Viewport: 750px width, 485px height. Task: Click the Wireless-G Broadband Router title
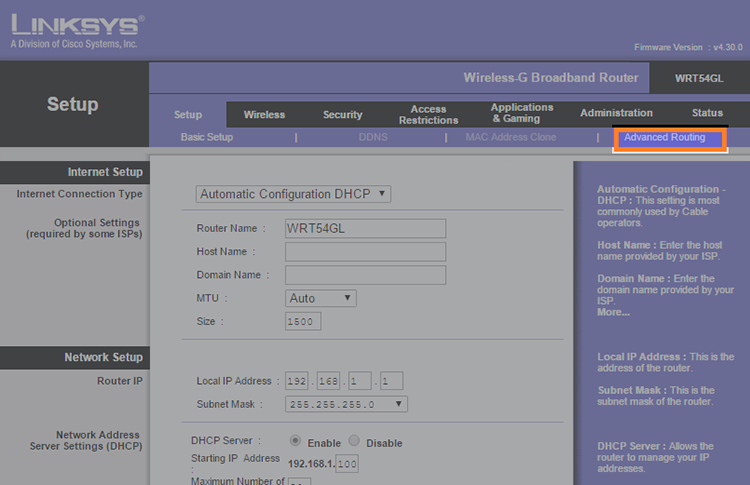pos(551,77)
